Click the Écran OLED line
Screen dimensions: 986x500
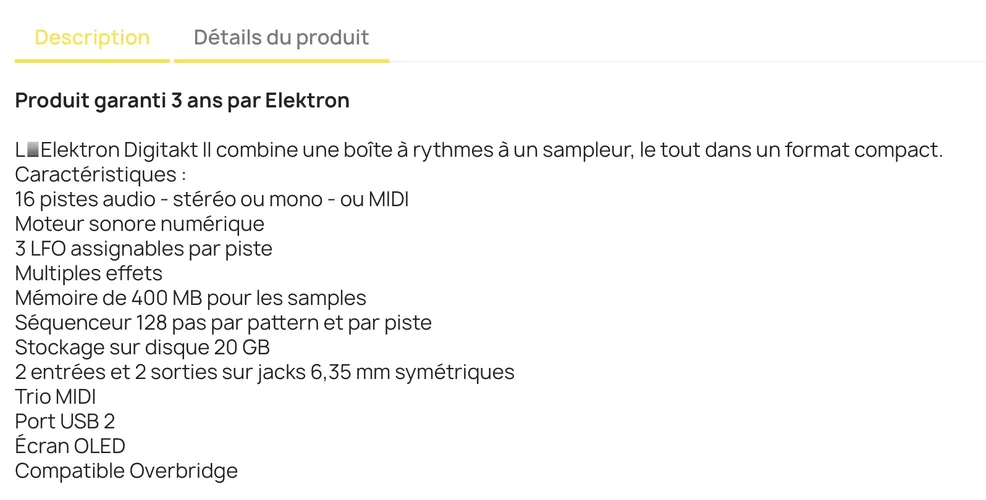point(70,446)
